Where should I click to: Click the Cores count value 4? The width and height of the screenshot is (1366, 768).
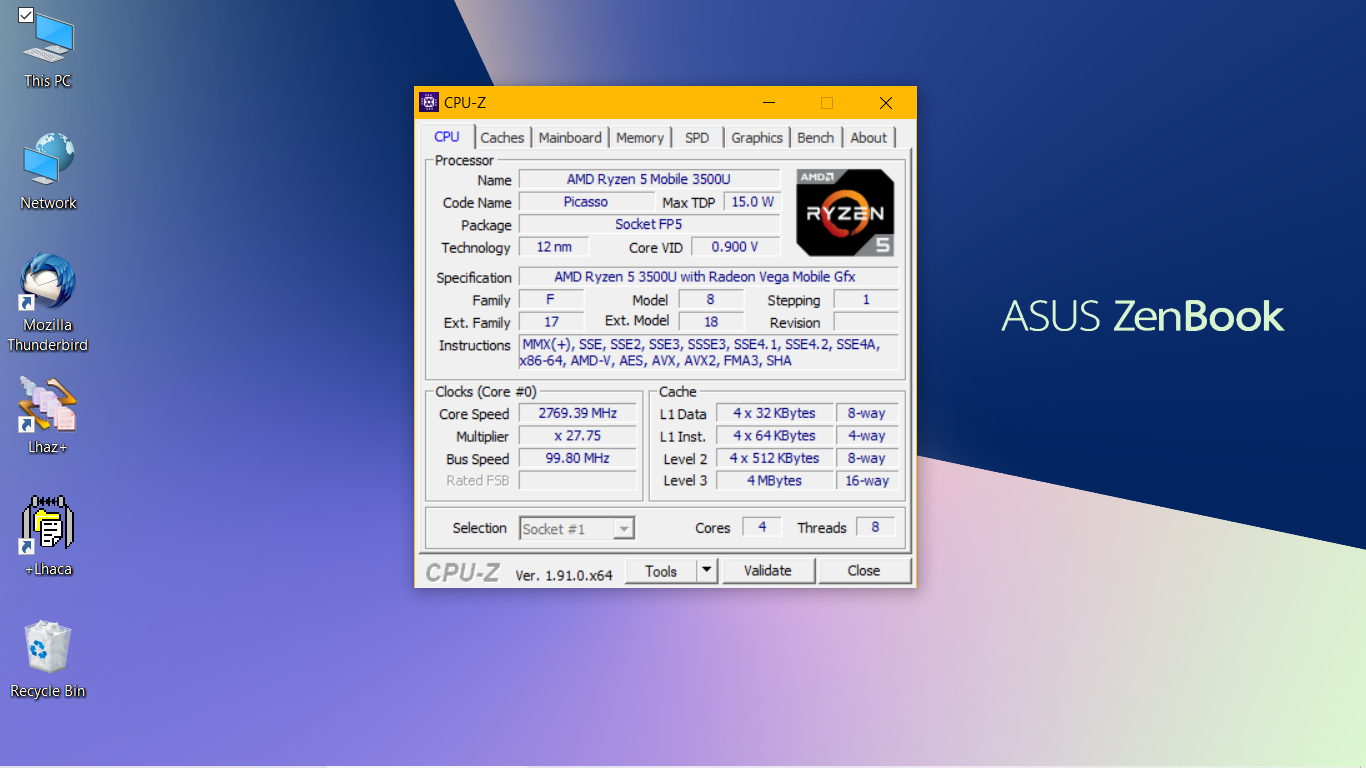[x=762, y=527]
